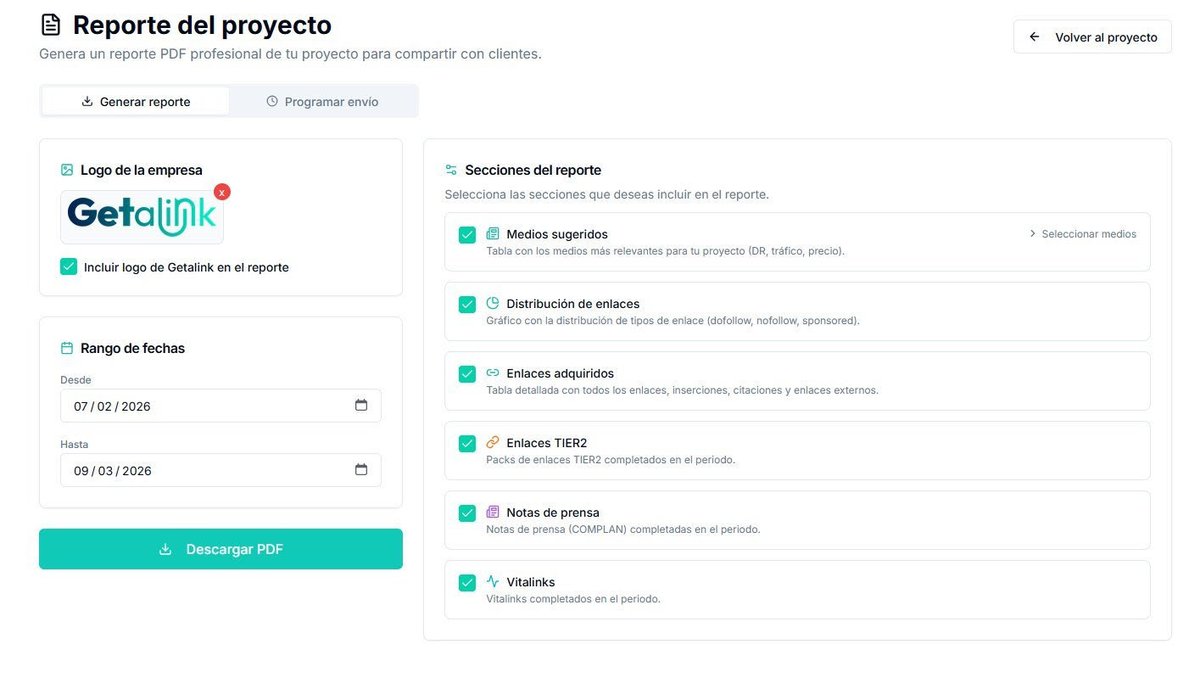Toggle the Enlaces adquiridos checkbox
The image size is (1200, 689).
click(467, 374)
